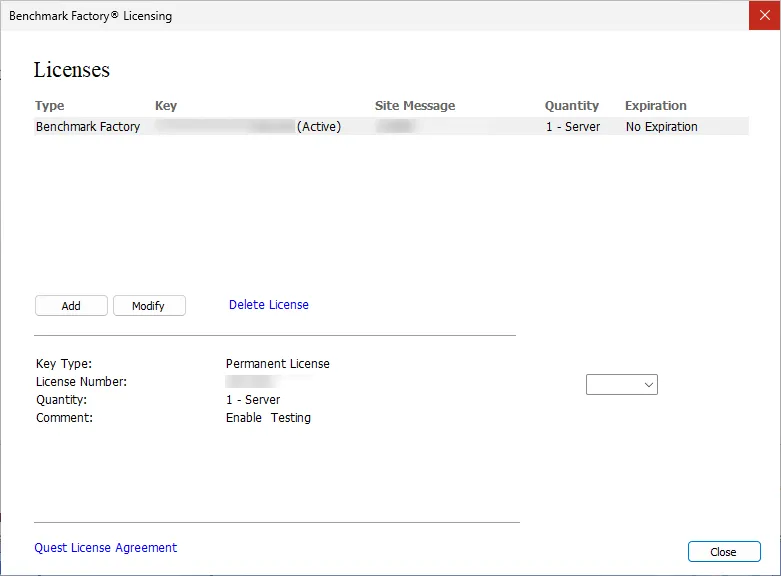
Task: Click the 'Key Type:' label
Action: tap(64, 364)
